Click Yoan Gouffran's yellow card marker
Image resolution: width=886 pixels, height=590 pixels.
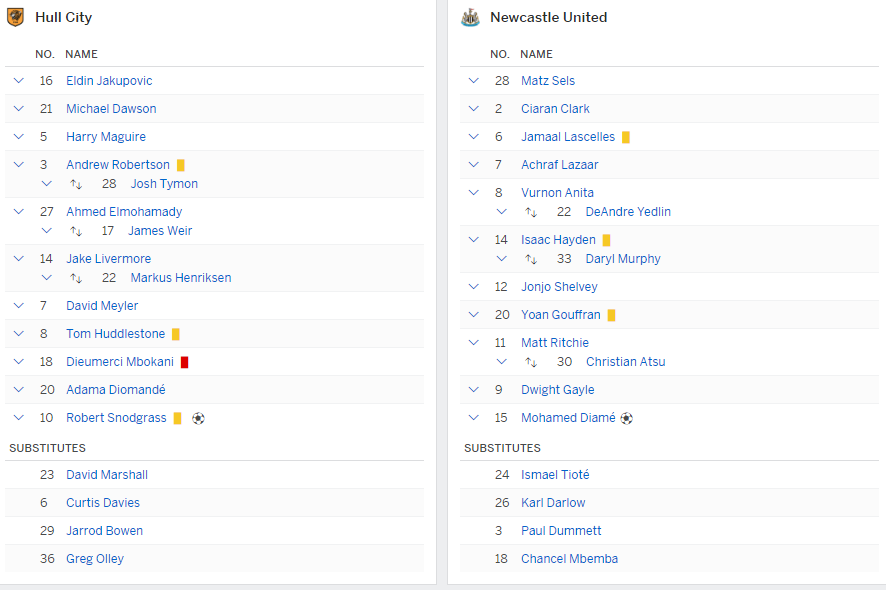(611, 315)
